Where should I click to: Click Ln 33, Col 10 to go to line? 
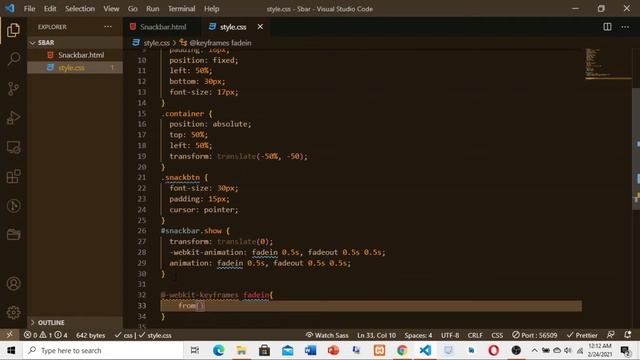pyautogui.click(x=376, y=335)
